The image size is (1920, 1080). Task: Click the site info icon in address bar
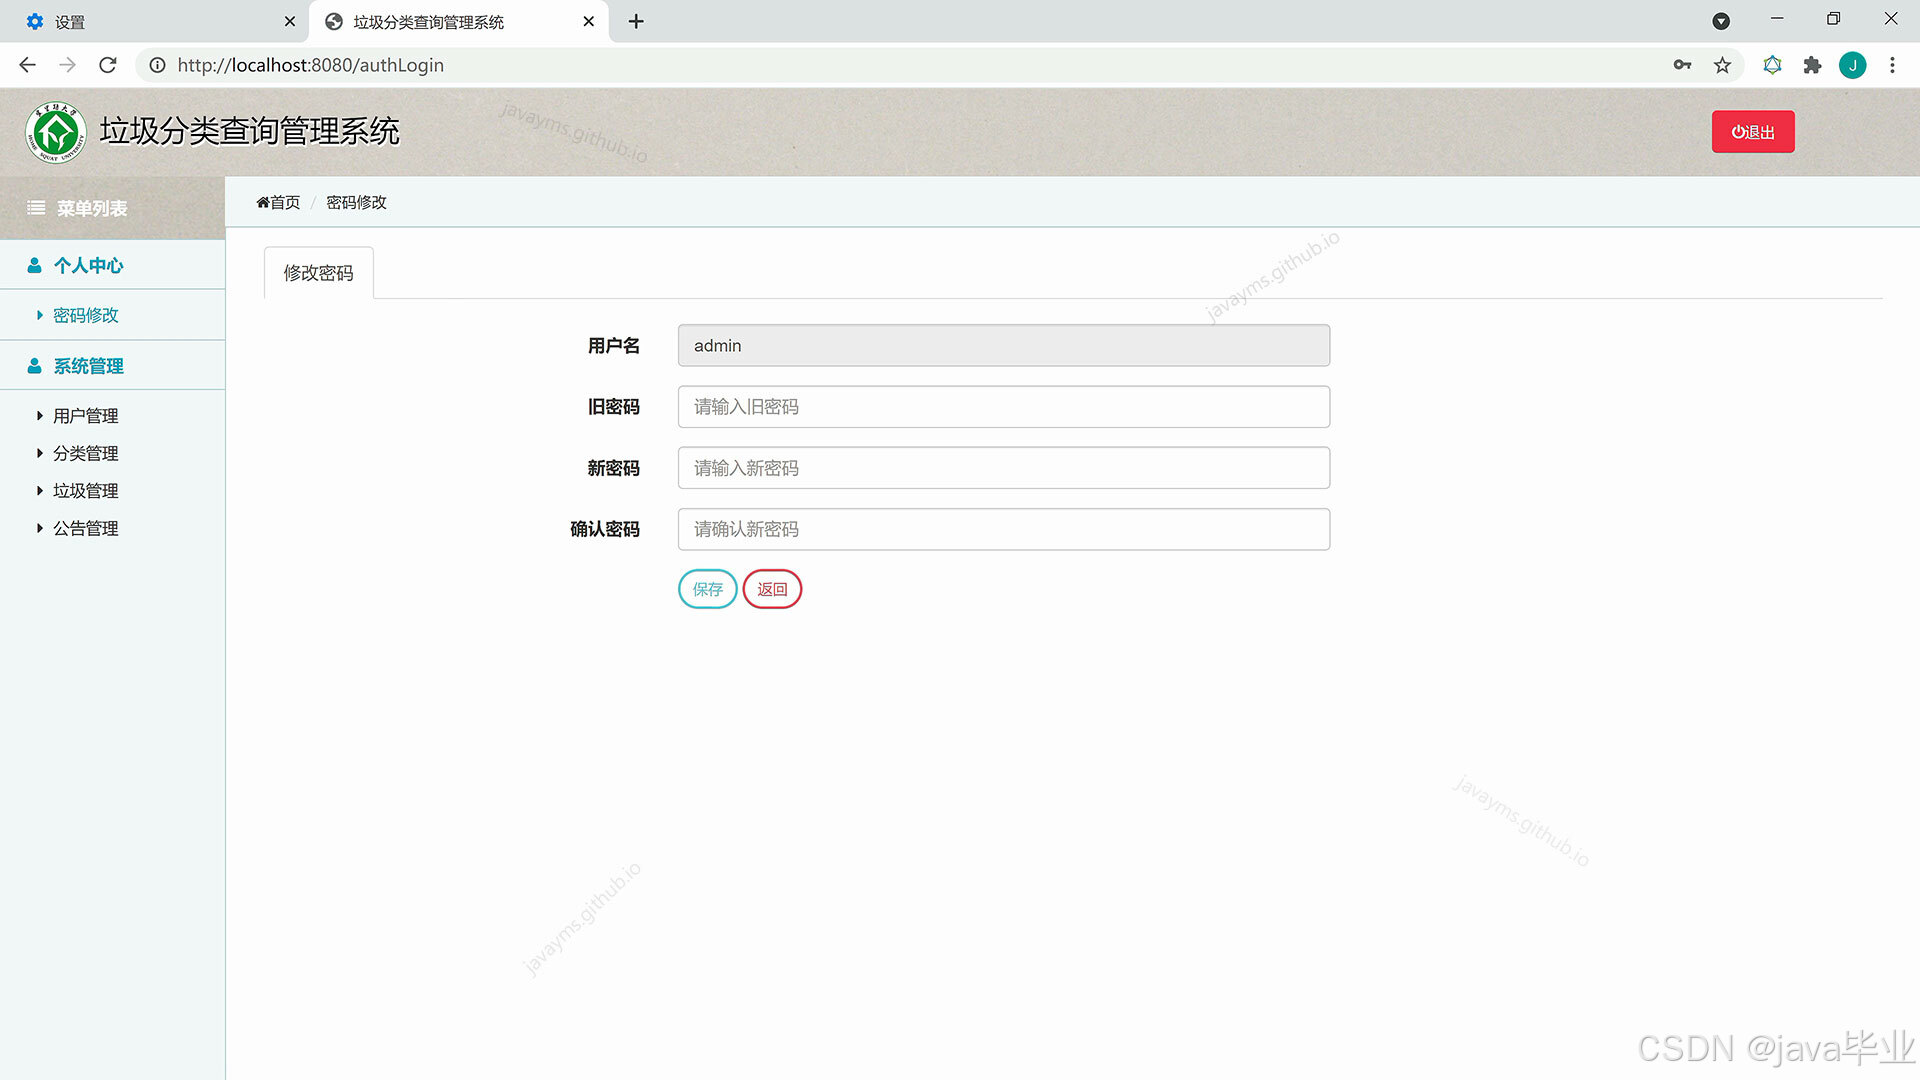(x=157, y=65)
